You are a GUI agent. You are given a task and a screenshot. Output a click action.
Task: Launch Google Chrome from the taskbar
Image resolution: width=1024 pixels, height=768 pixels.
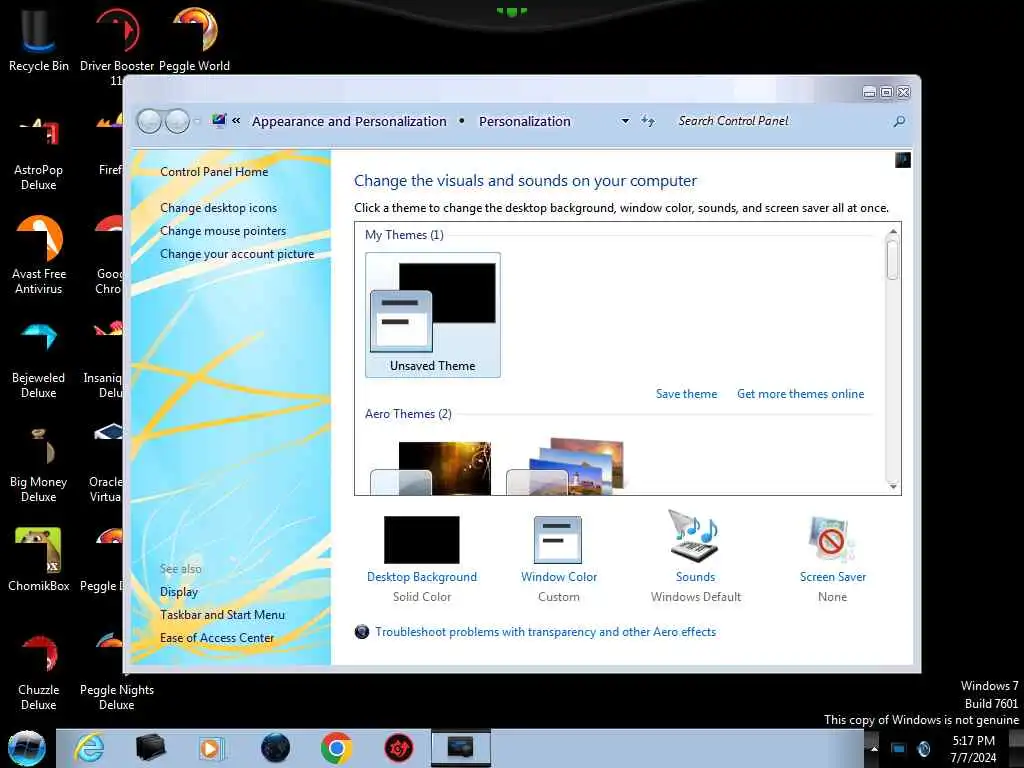click(336, 748)
